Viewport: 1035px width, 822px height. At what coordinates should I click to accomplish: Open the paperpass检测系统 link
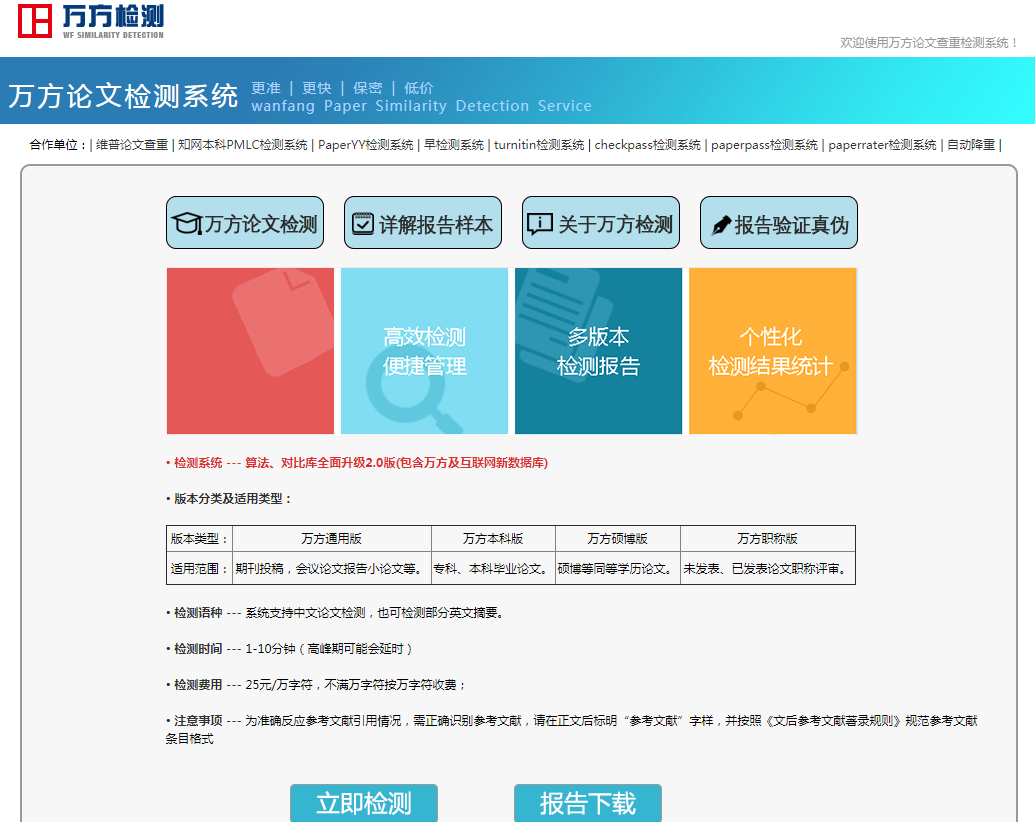tap(764, 145)
